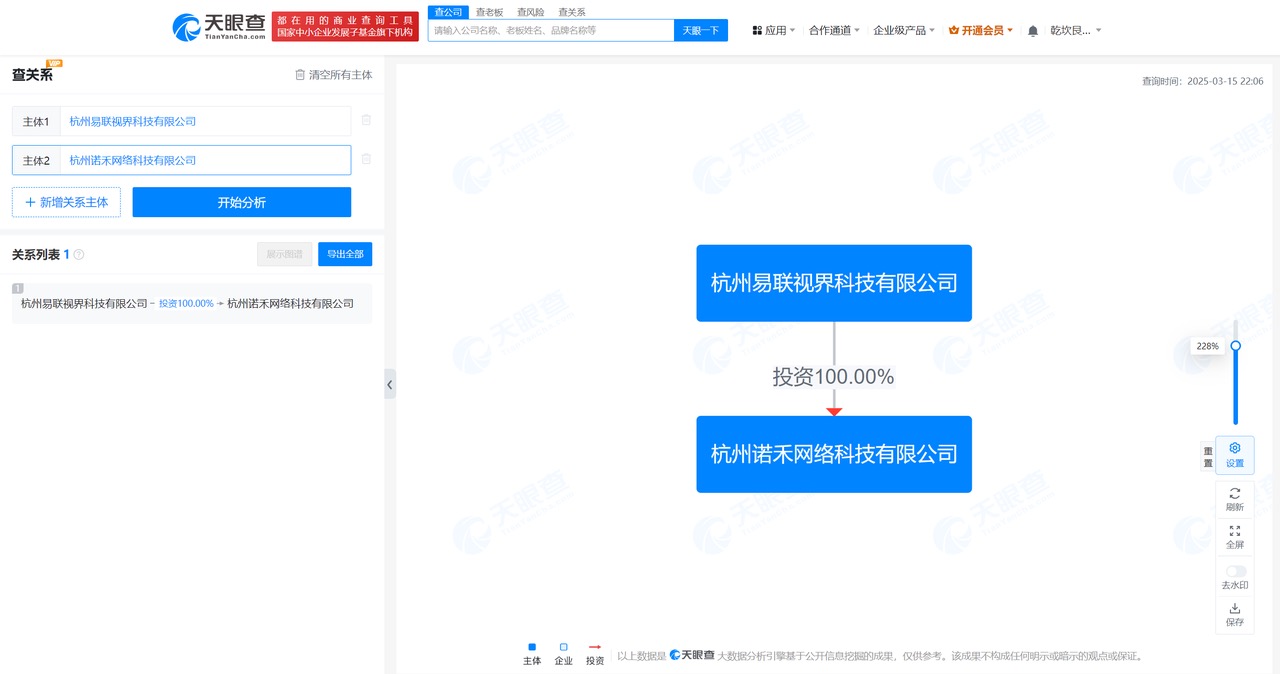Edit the 主体1 company input field
The image size is (1280, 674).
[205, 121]
